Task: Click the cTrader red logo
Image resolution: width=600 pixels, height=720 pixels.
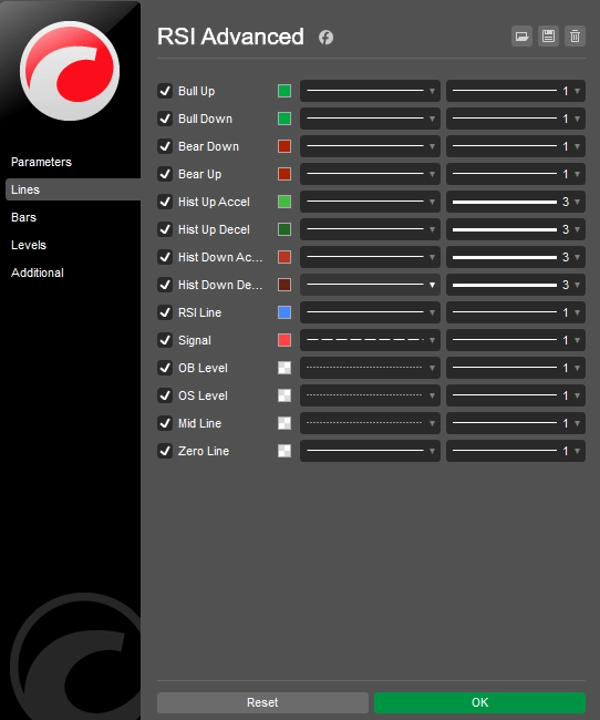Action: [x=70, y=70]
